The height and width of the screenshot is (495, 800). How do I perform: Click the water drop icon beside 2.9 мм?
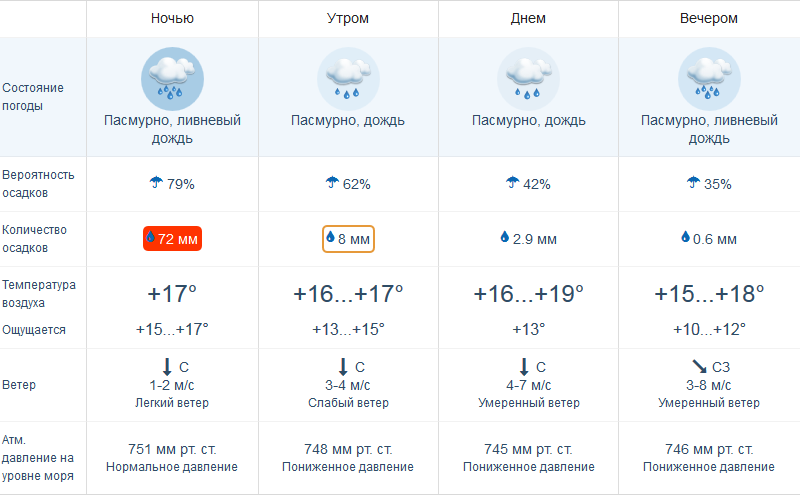[x=505, y=238]
